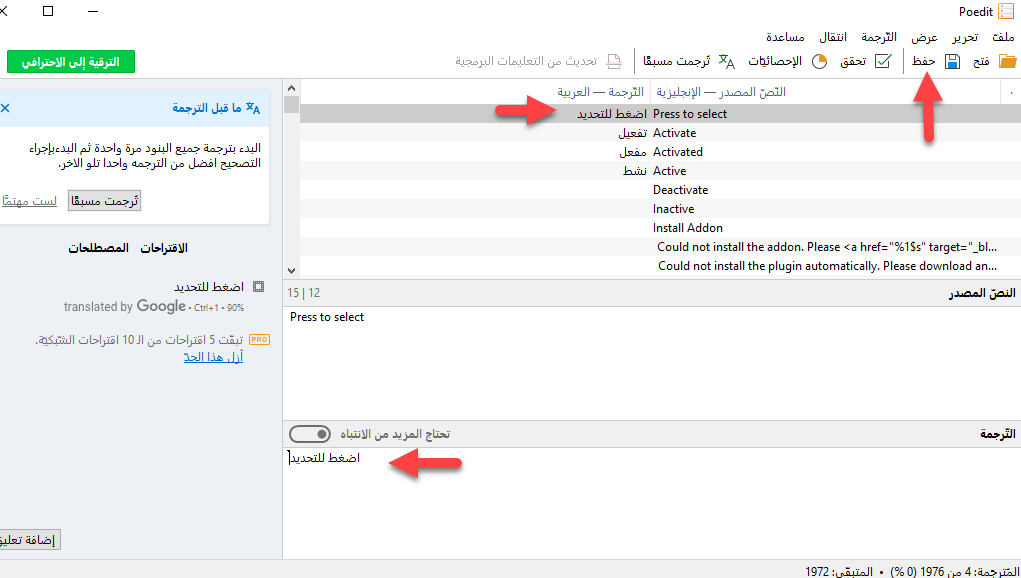Viewport: 1021px width, 578px height.
Task: Toggle the تحتاج المزيد من الانتباه switch
Action: coord(310,434)
